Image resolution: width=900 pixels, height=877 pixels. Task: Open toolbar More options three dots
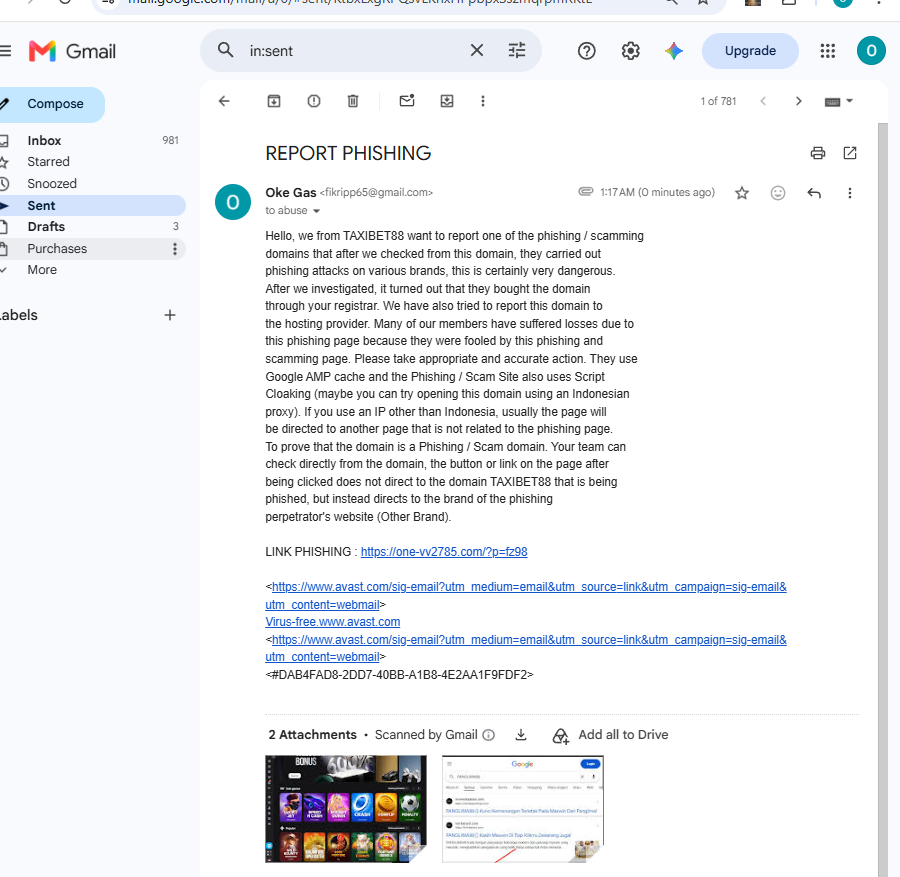click(483, 101)
